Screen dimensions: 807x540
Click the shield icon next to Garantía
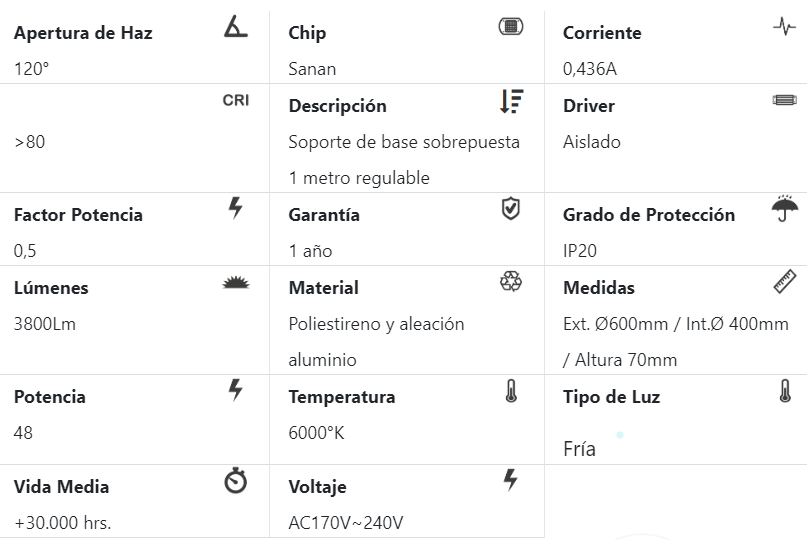pos(510,208)
